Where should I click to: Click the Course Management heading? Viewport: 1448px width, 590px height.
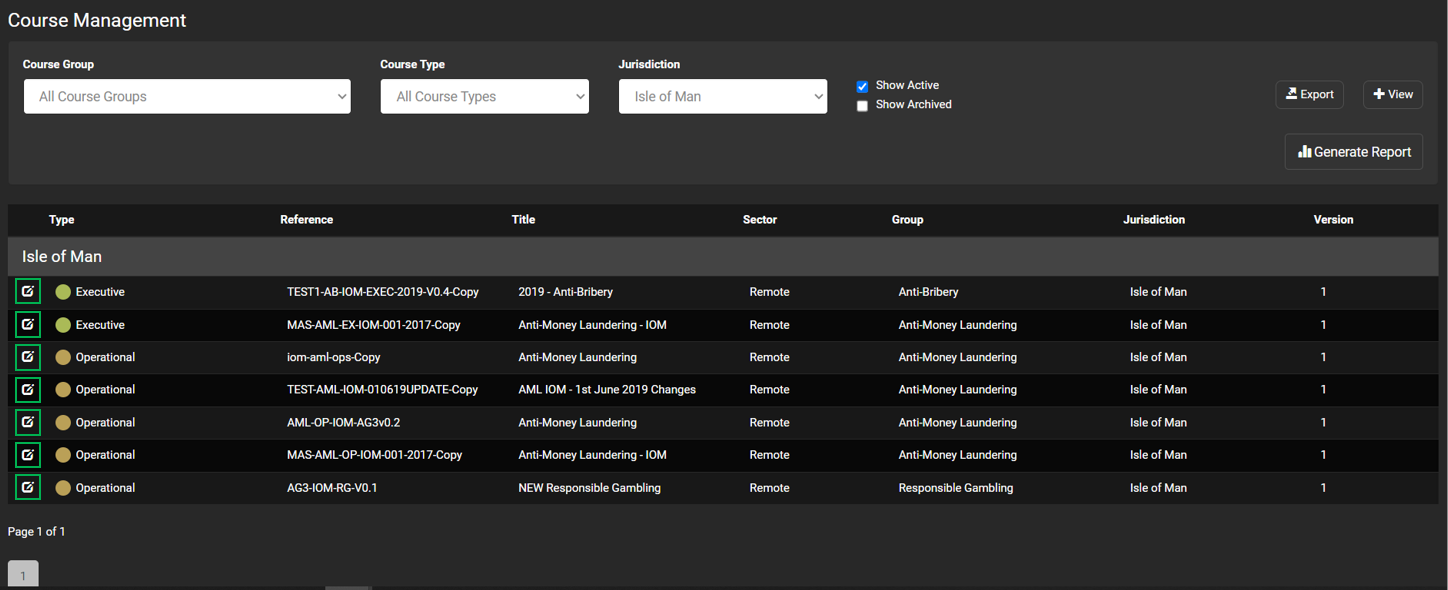97,20
